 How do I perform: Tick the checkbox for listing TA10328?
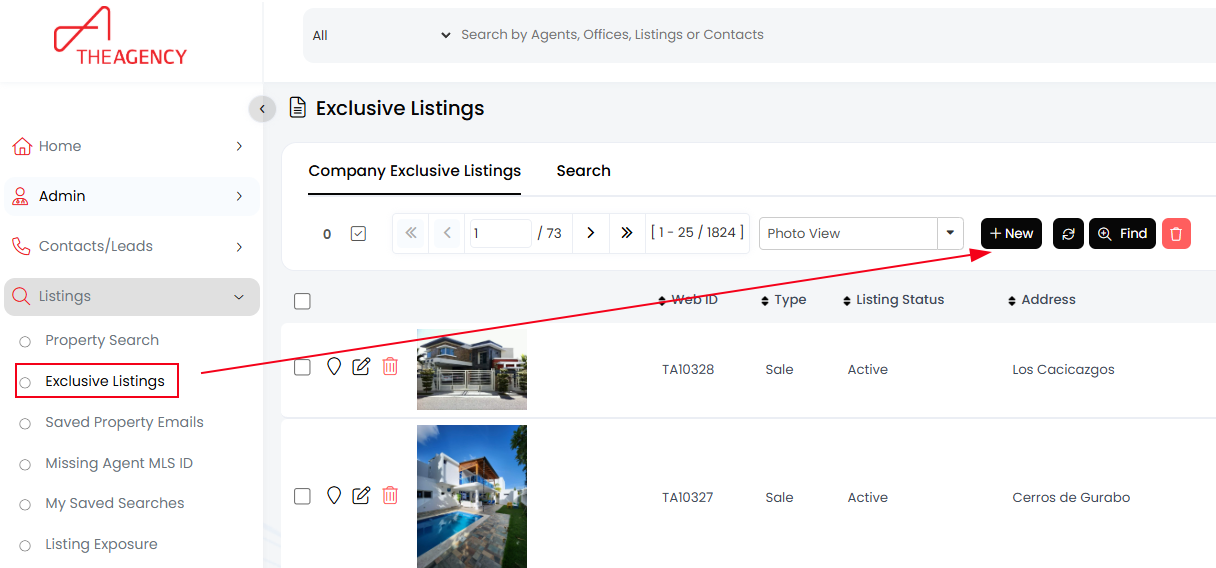click(302, 368)
